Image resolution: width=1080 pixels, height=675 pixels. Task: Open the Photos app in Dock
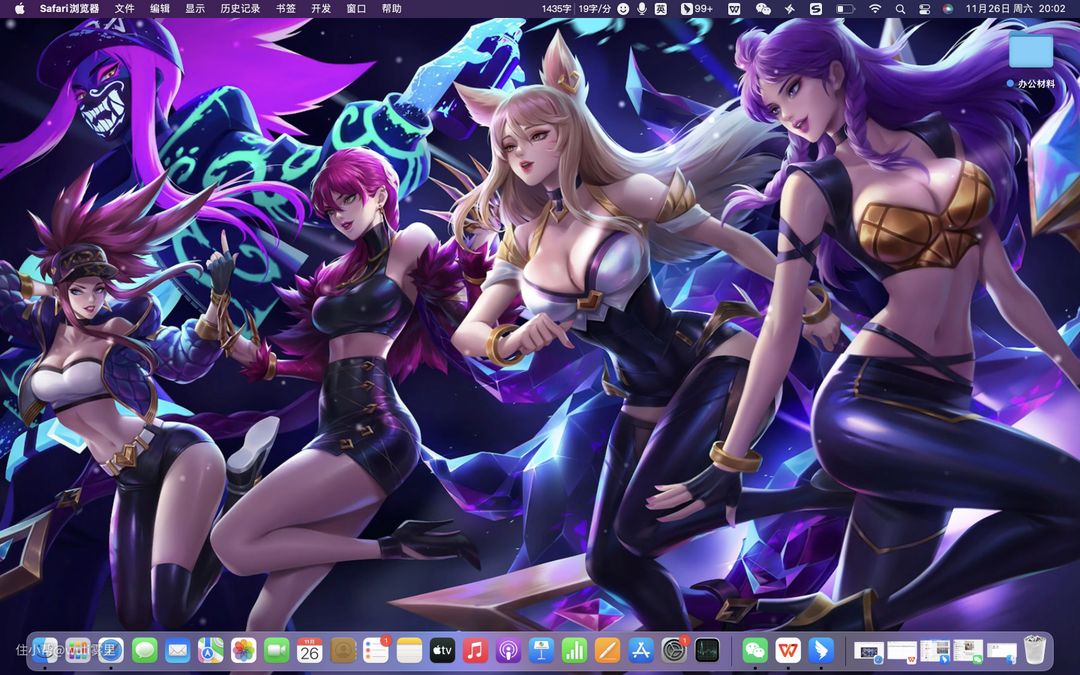click(244, 650)
